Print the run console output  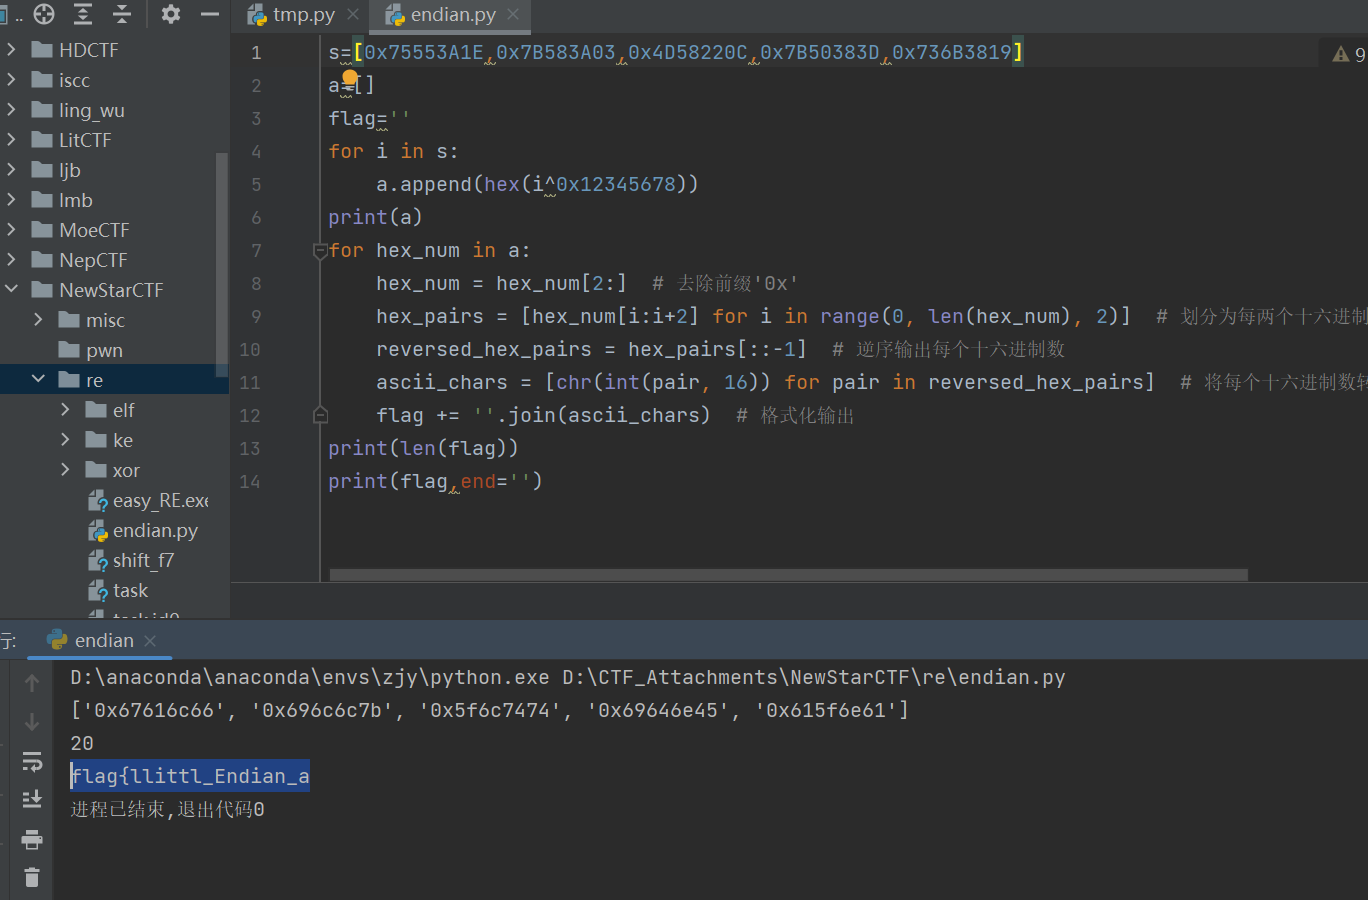(x=32, y=839)
